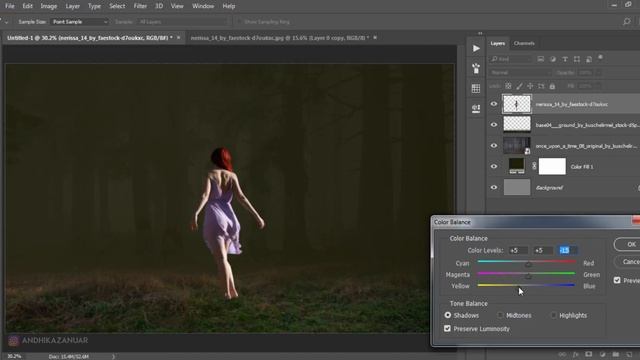Open the Image menu
The image size is (640, 360).
click(x=49, y=6)
